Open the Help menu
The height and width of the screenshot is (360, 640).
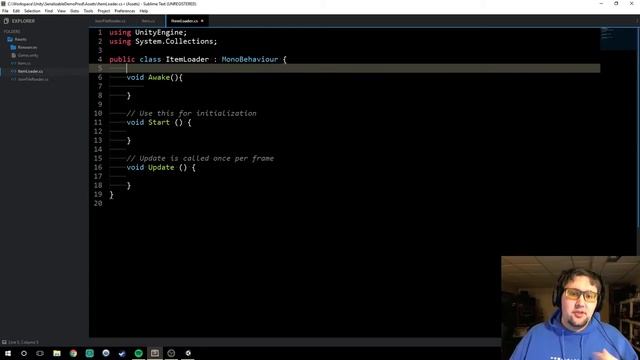(x=144, y=11)
